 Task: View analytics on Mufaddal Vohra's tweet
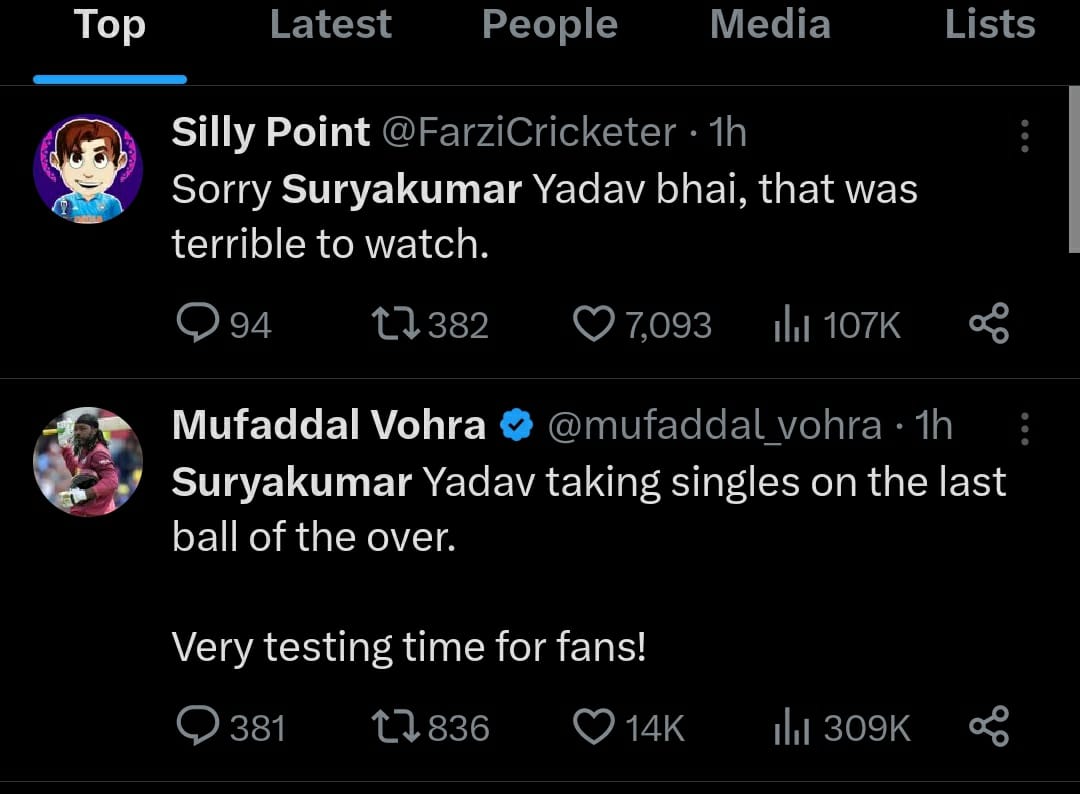click(791, 728)
